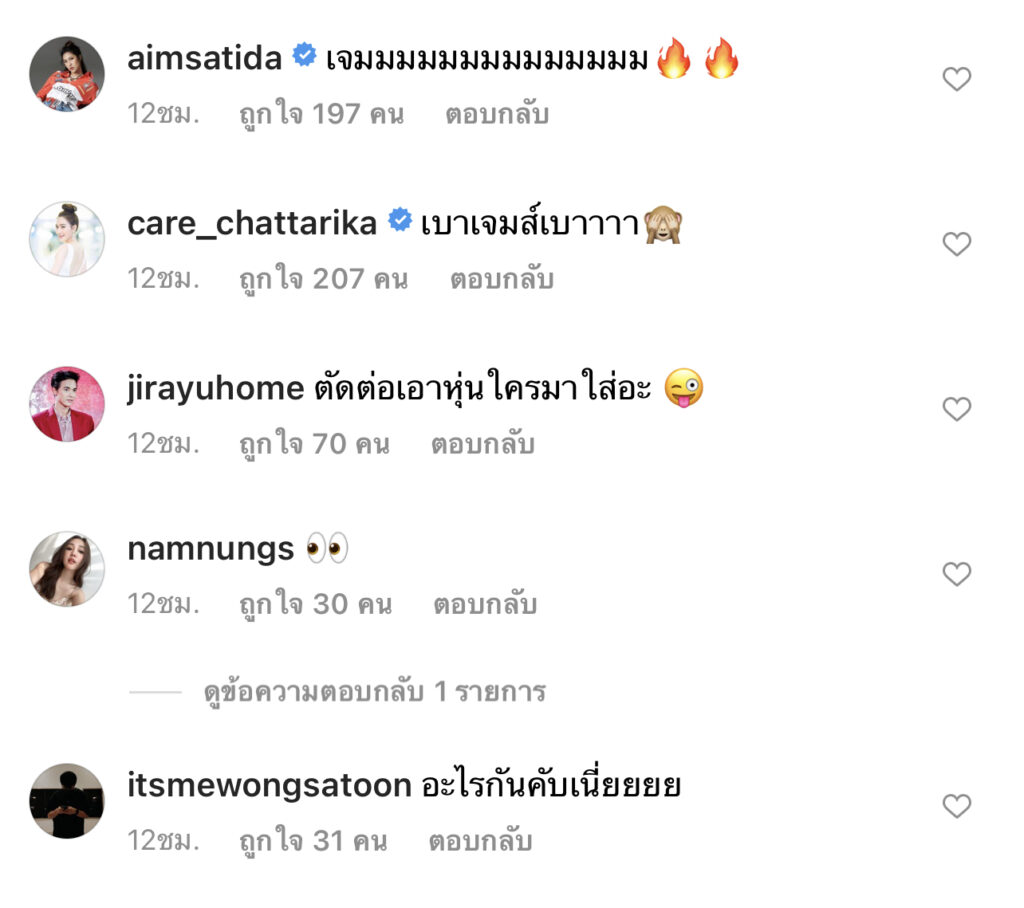The height and width of the screenshot is (908, 1024).
Task: Reply to aimsatida's comment
Action: [497, 114]
